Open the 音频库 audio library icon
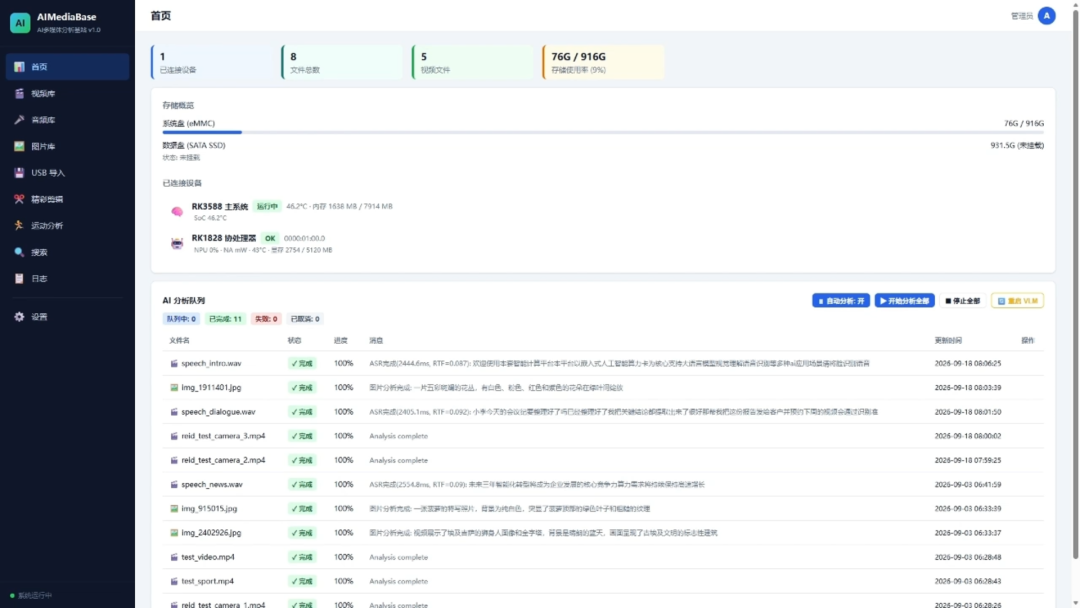This screenshot has width=1080, height=608. 19,120
